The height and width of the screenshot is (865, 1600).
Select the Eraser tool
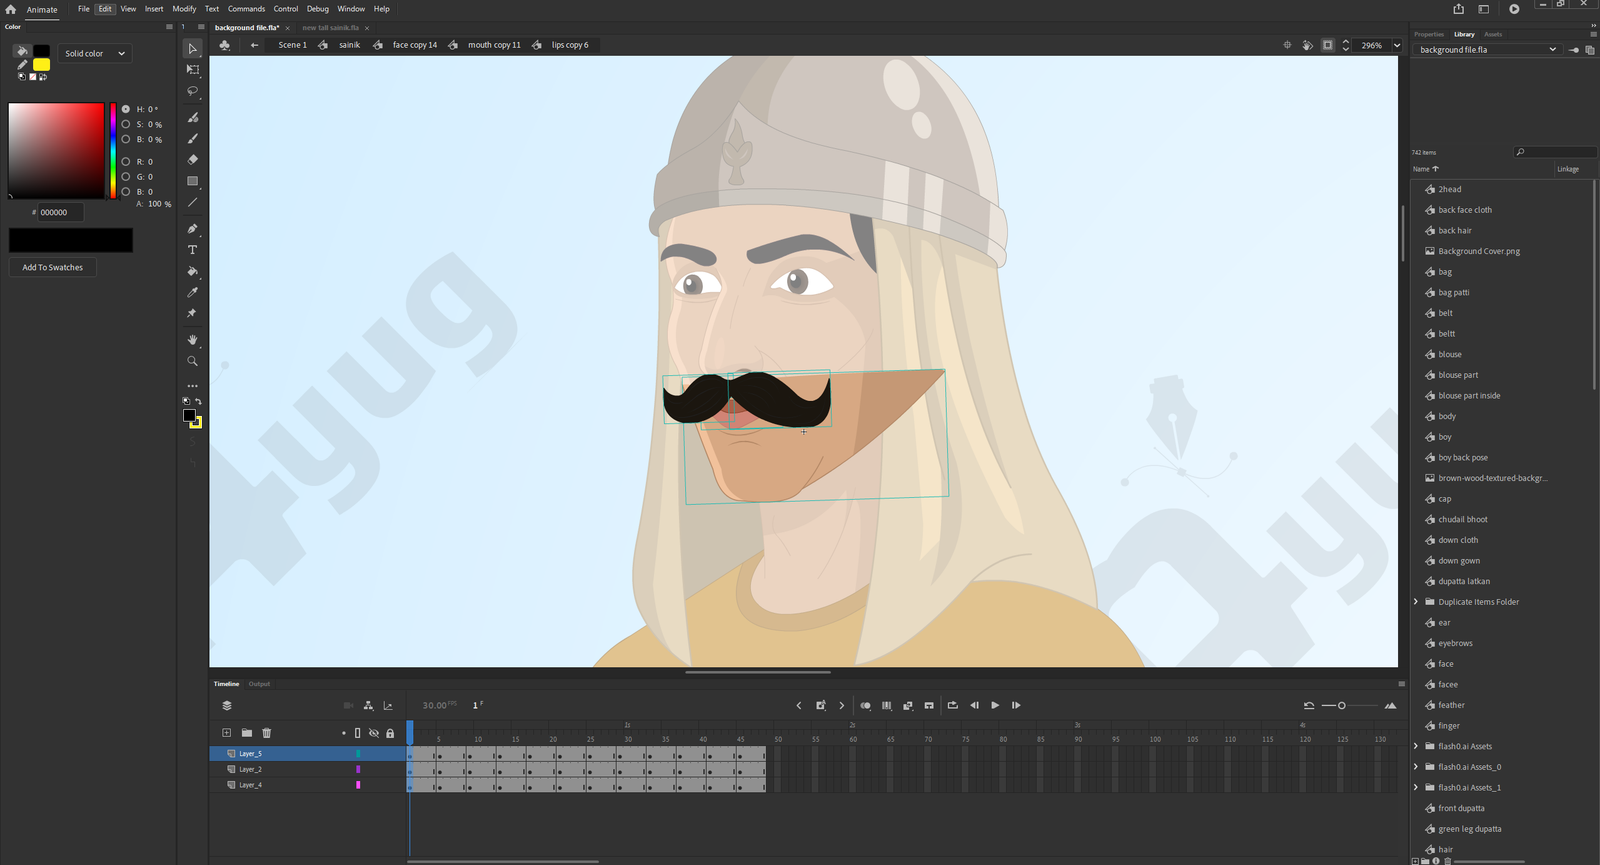coord(193,160)
